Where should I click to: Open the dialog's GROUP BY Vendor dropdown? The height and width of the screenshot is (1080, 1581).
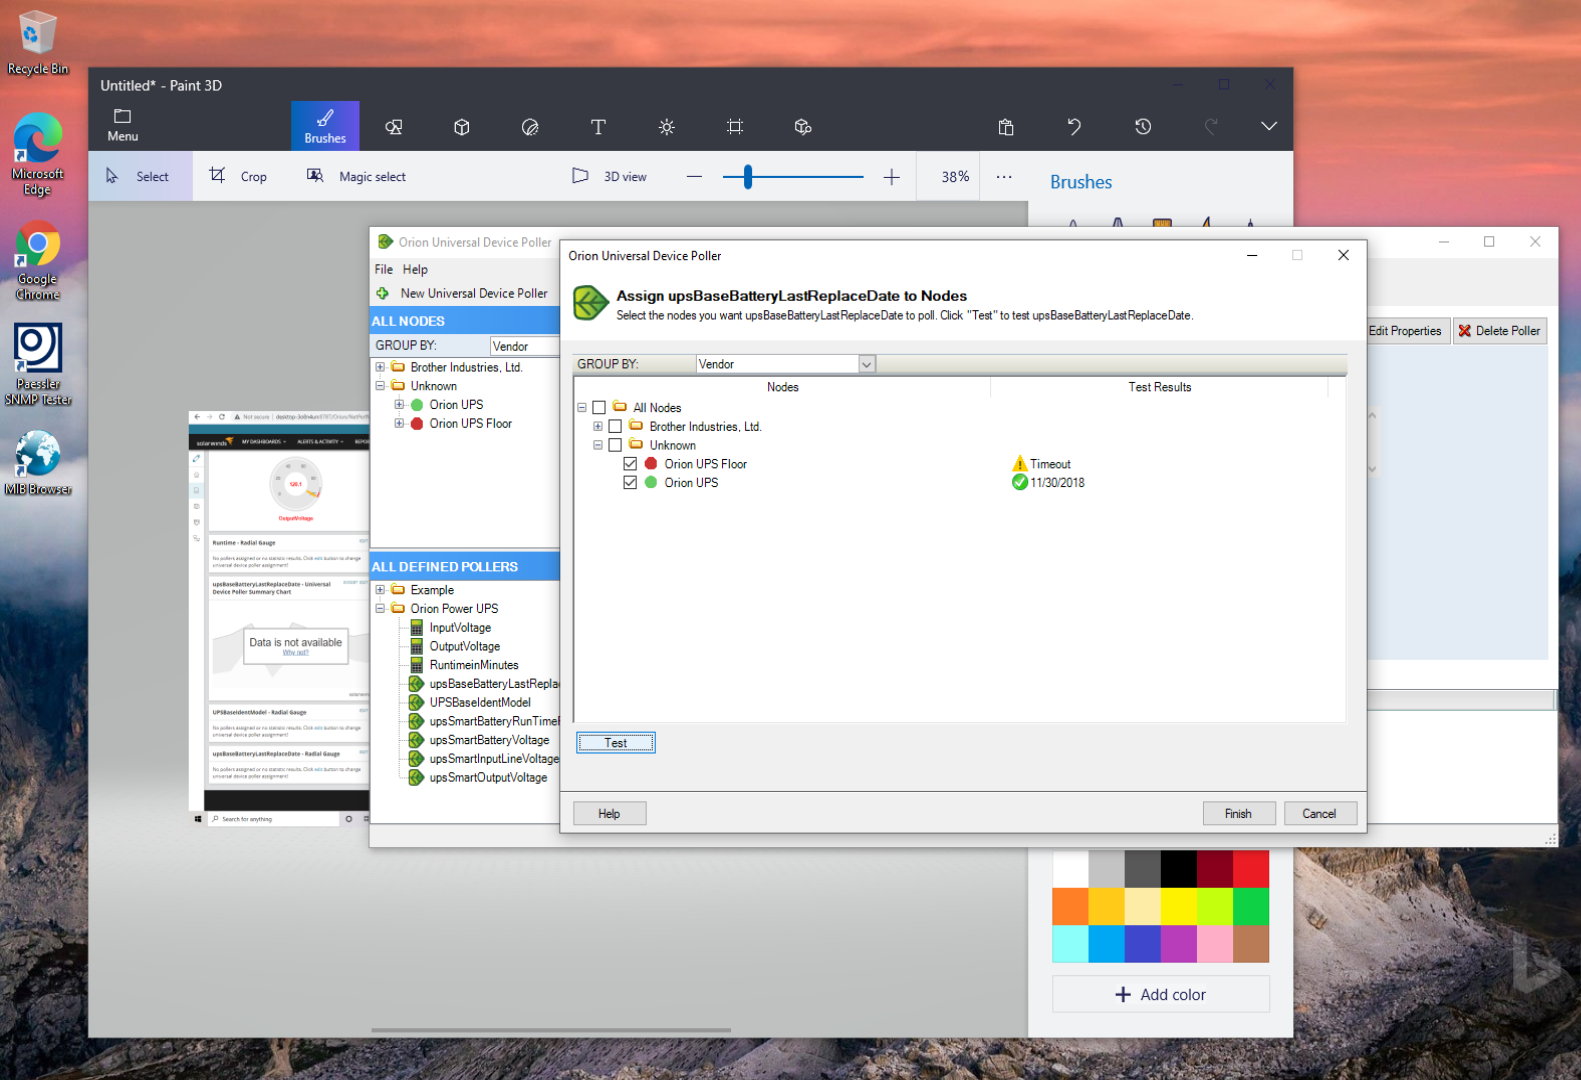pyautogui.click(x=867, y=364)
